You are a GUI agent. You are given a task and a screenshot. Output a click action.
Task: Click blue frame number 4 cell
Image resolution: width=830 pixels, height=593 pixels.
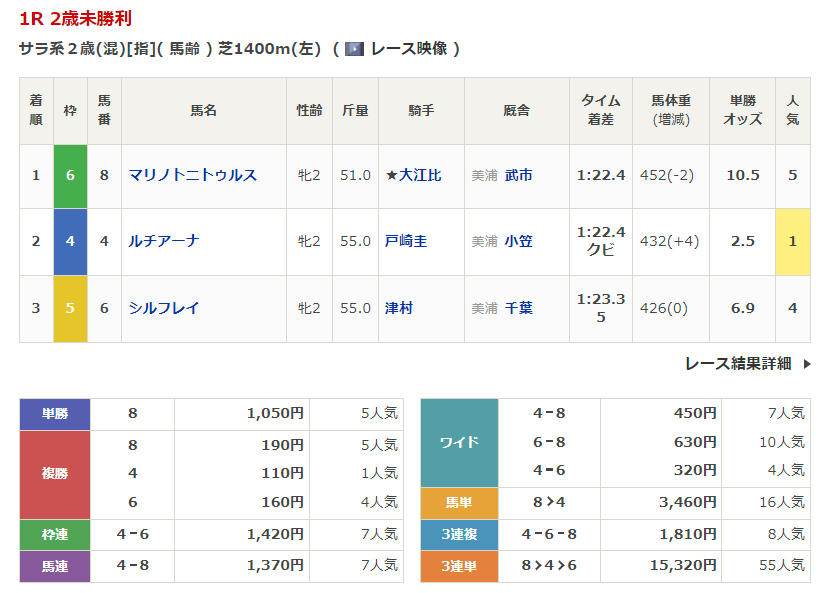click(70, 241)
